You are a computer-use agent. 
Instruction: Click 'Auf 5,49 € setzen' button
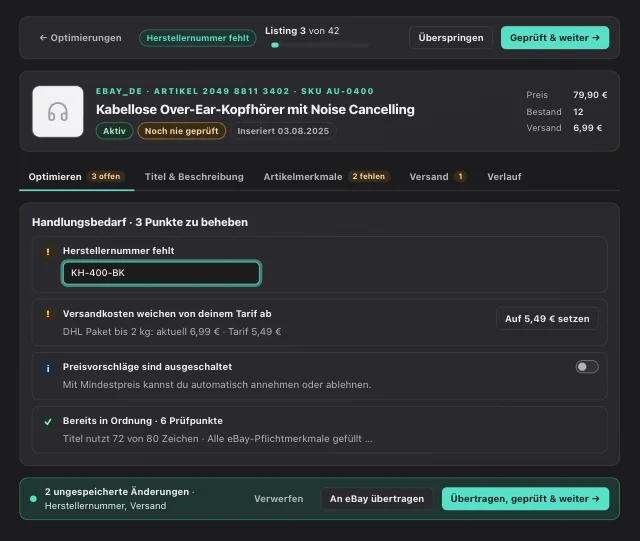(x=547, y=318)
